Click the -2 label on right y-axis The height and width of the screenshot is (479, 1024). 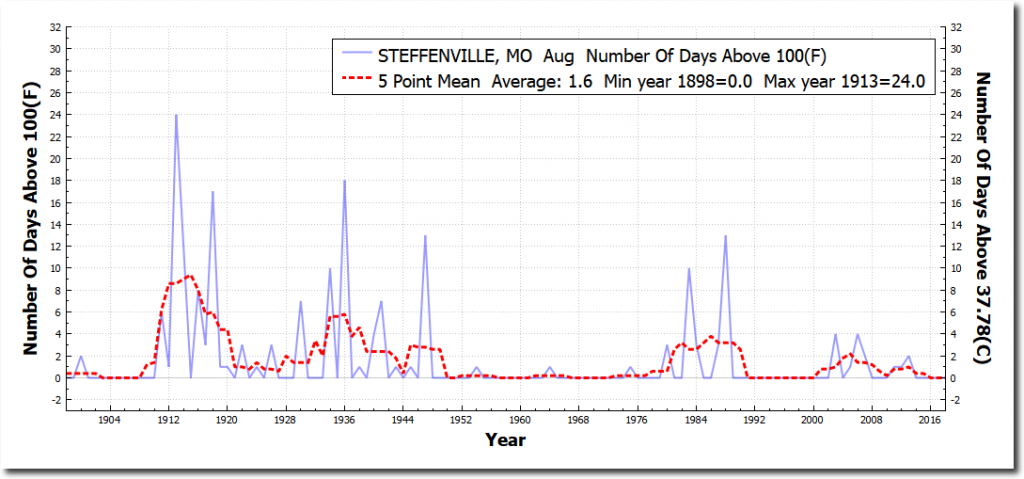pos(956,400)
